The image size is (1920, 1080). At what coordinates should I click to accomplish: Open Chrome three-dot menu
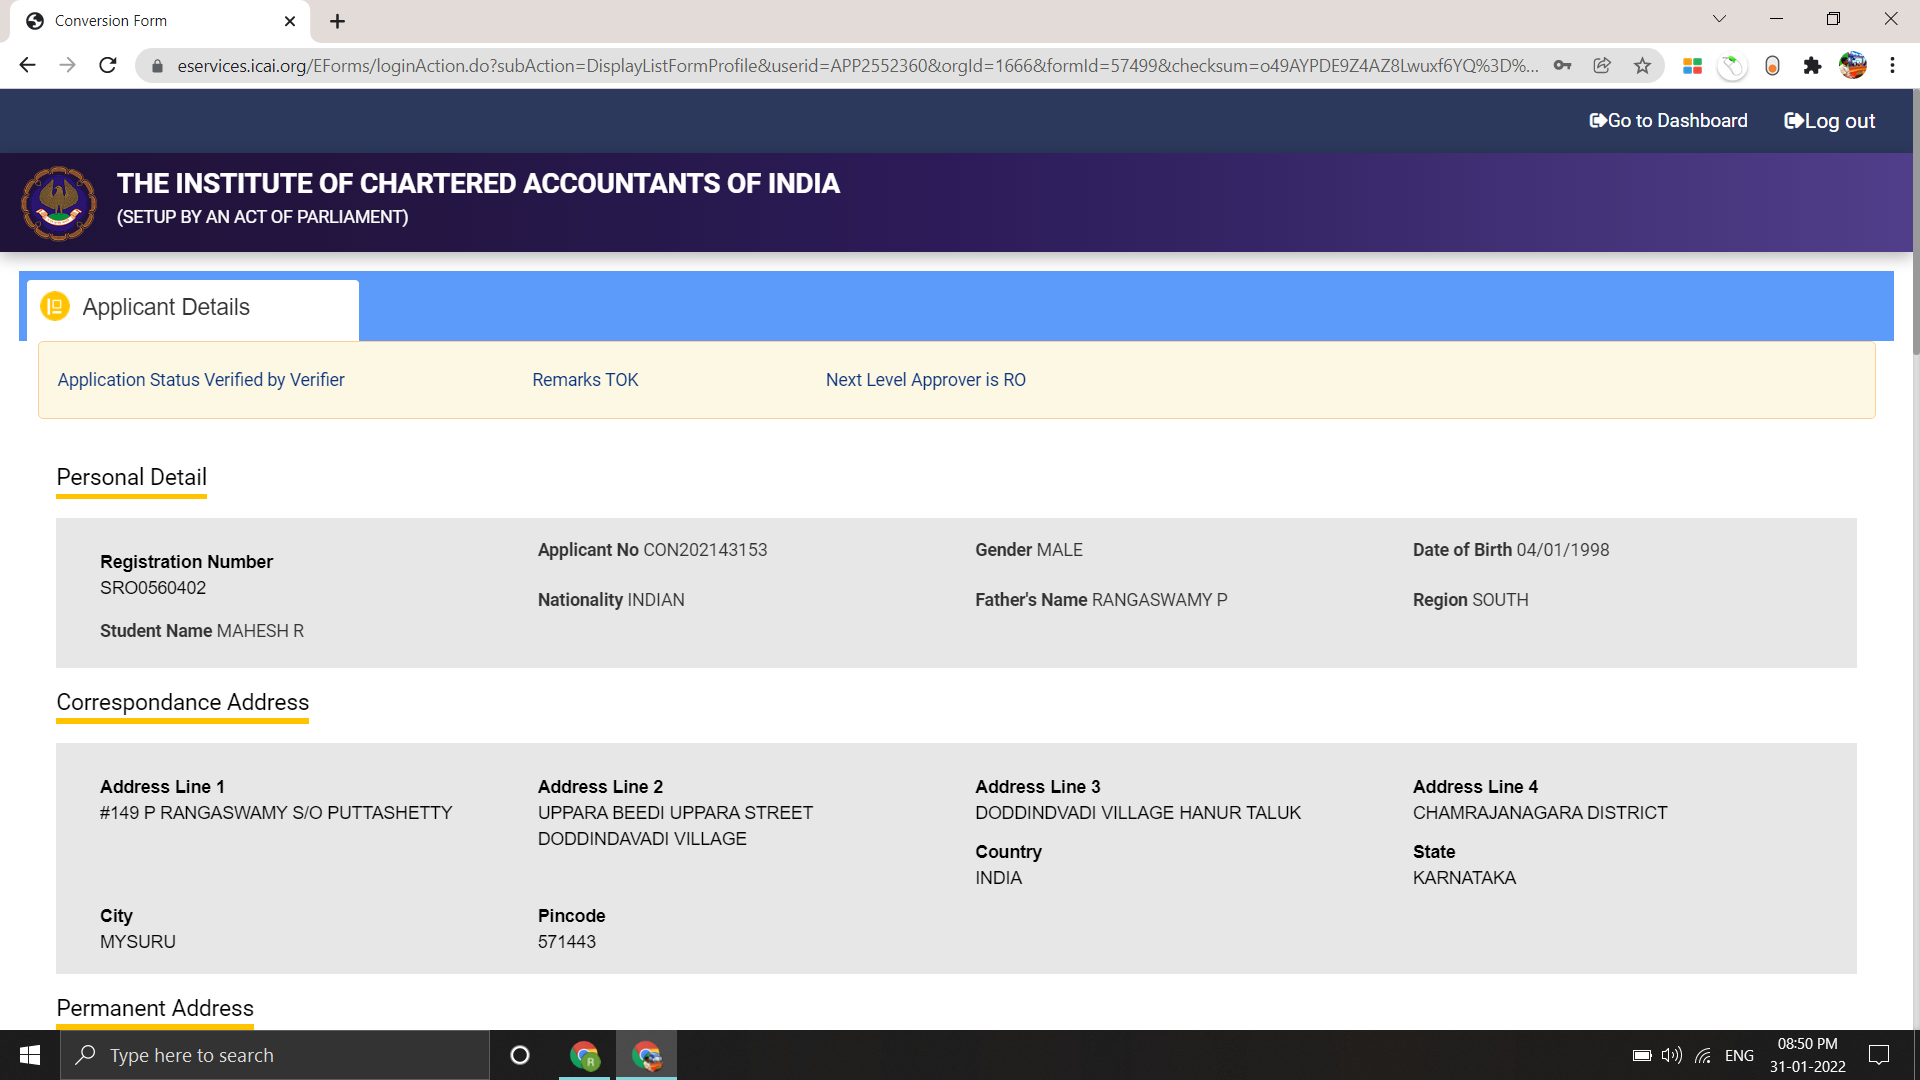[x=1892, y=65]
